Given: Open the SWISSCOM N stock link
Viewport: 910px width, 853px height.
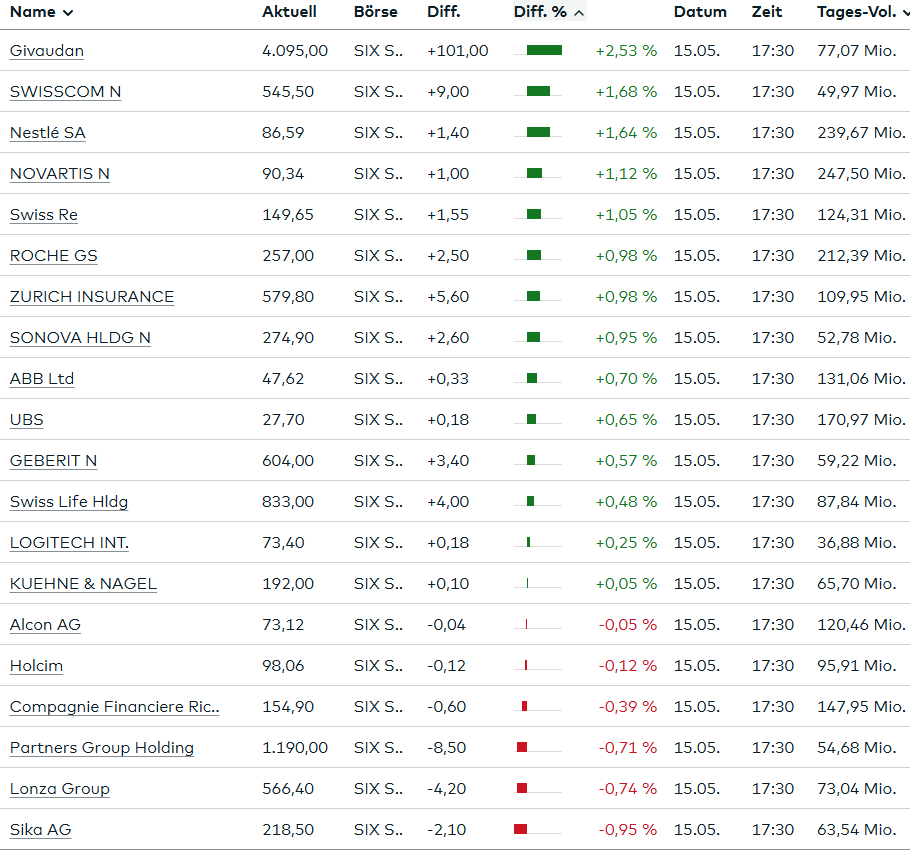Looking at the screenshot, I should (66, 92).
